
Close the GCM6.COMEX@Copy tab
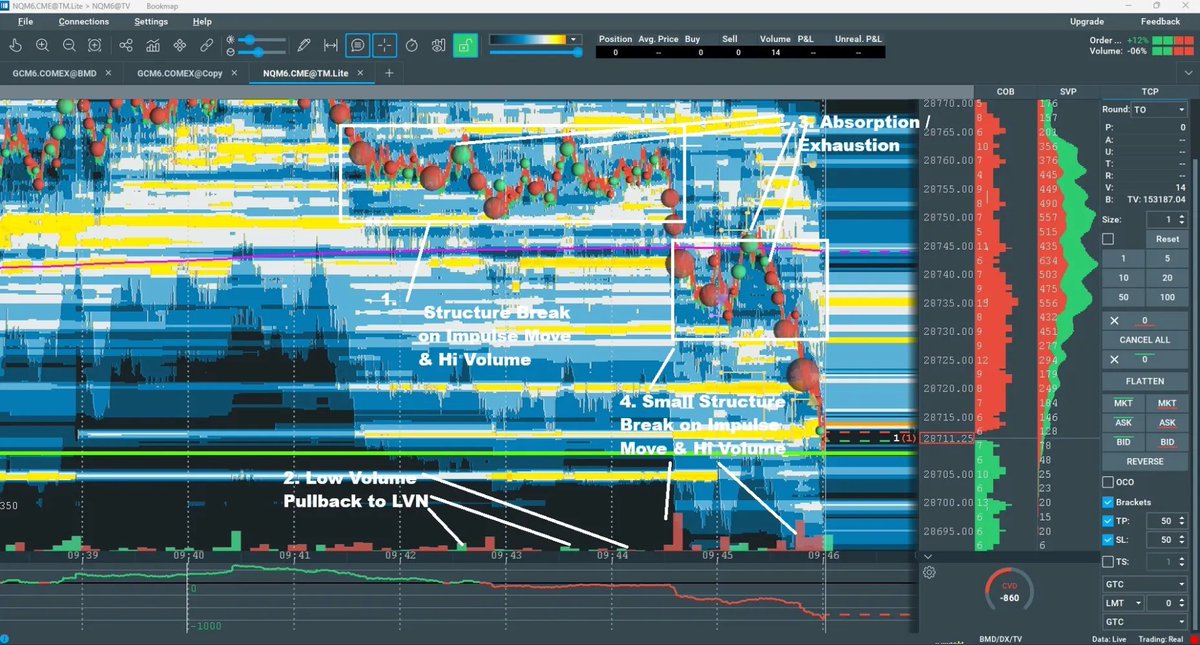(x=233, y=73)
